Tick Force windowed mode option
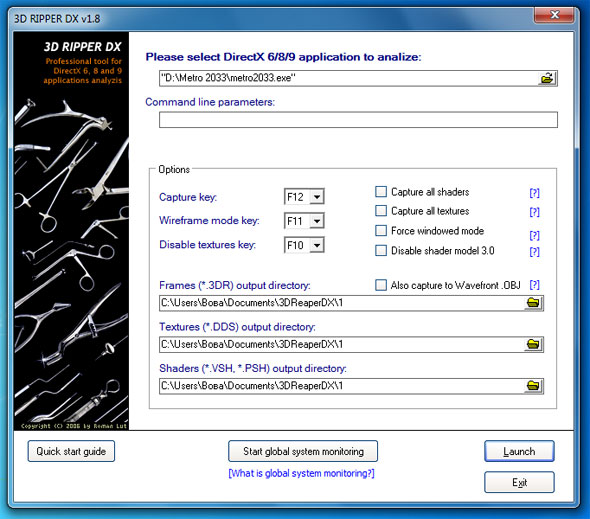Image resolution: width=590 pixels, height=519 pixels. tap(381, 230)
